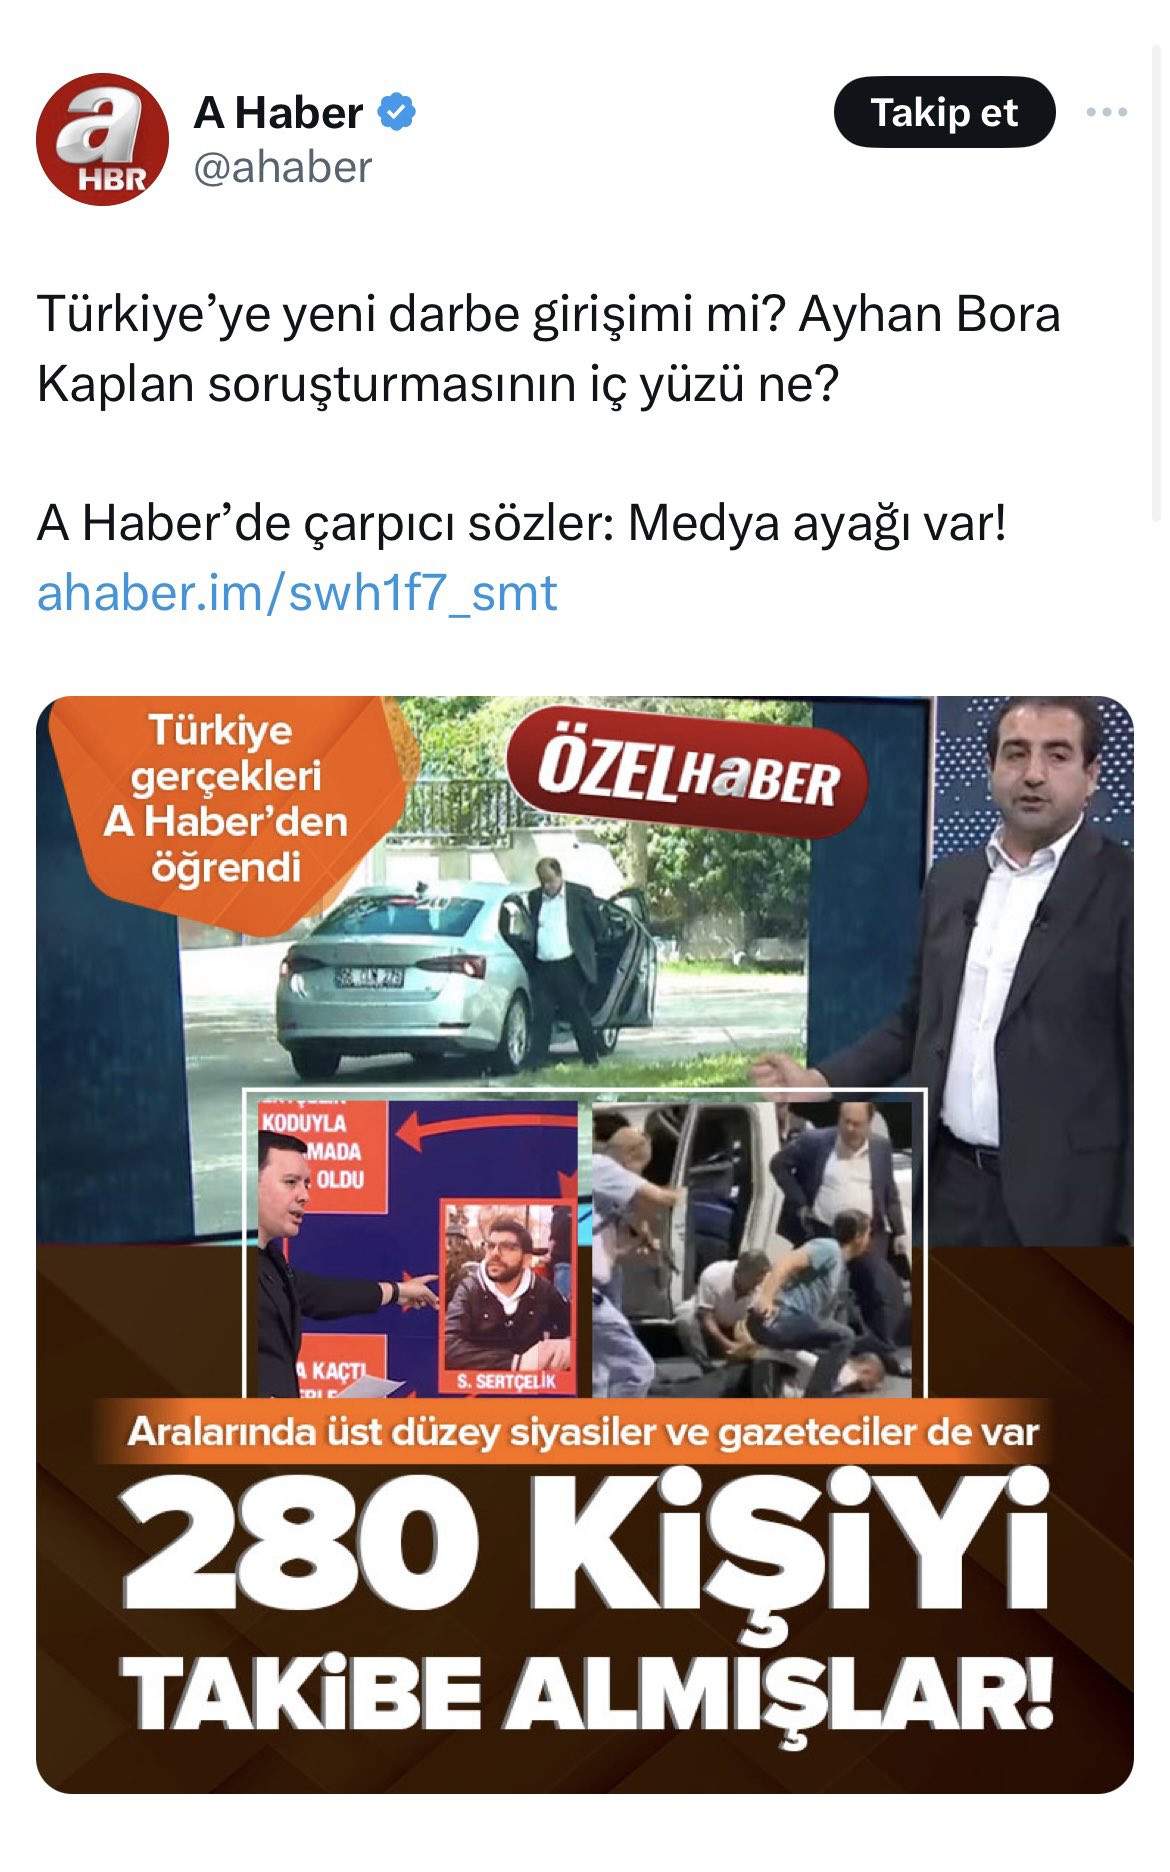The height and width of the screenshot is (1872, 1170).
Task: Click the blue verified badge
Action: pos(397,112)
